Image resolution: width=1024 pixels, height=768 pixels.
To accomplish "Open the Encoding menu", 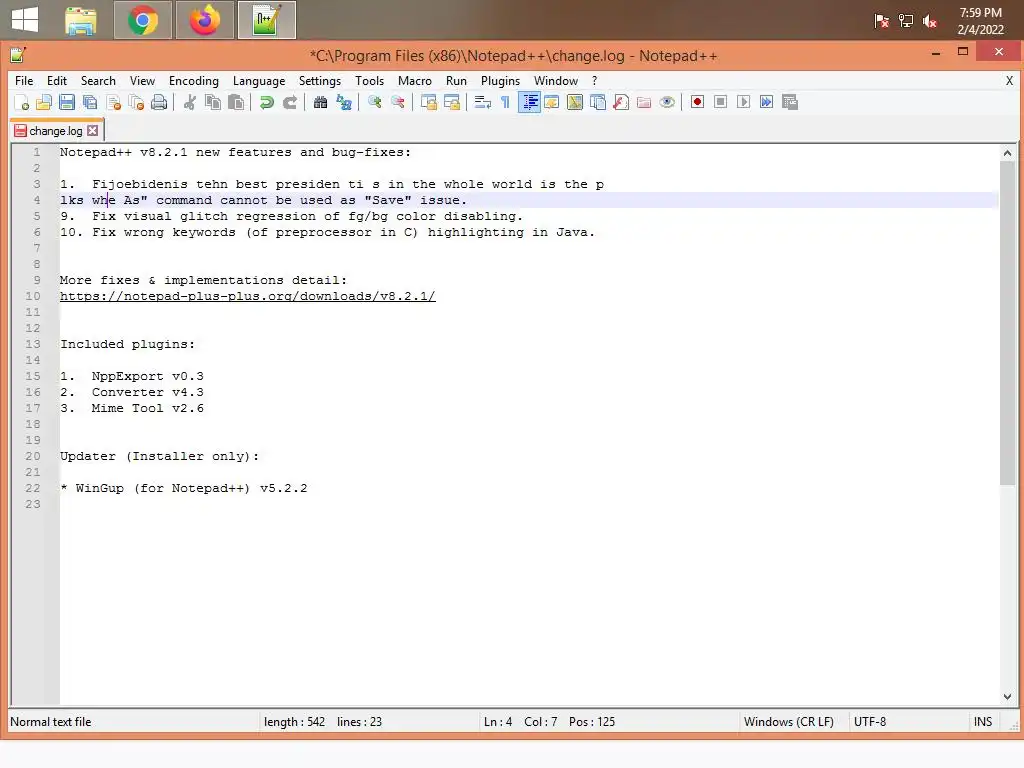I will (194, 81).
